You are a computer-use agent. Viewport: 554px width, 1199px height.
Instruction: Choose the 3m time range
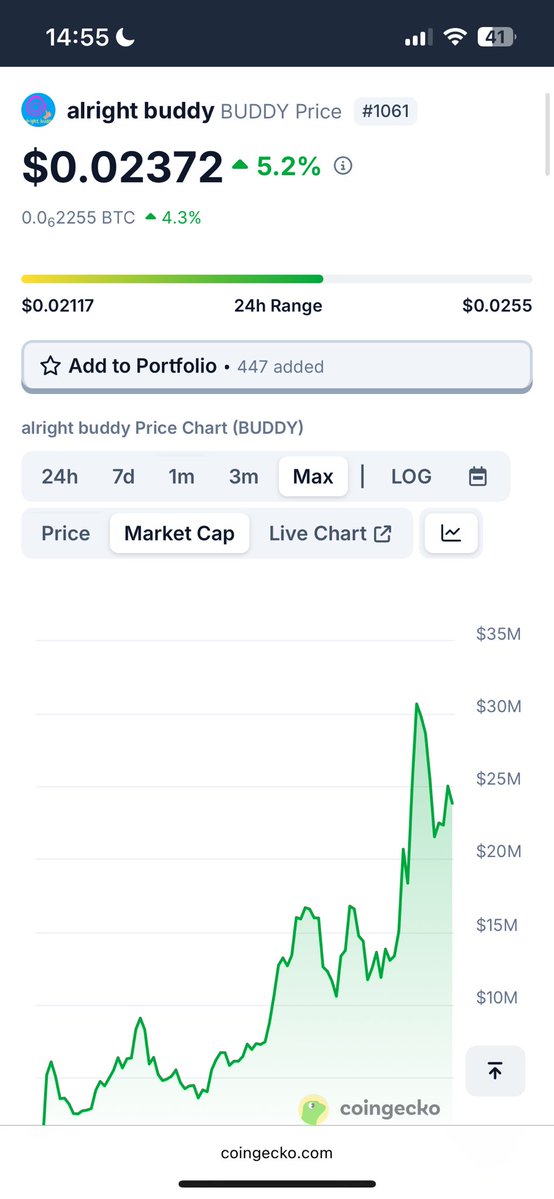tap(243, 476)
